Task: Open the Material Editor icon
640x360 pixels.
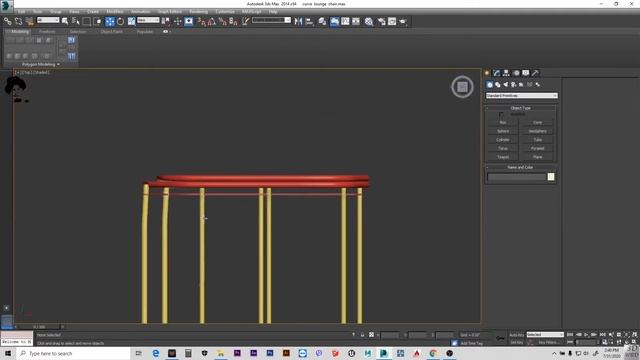Action: click(369, 21)
